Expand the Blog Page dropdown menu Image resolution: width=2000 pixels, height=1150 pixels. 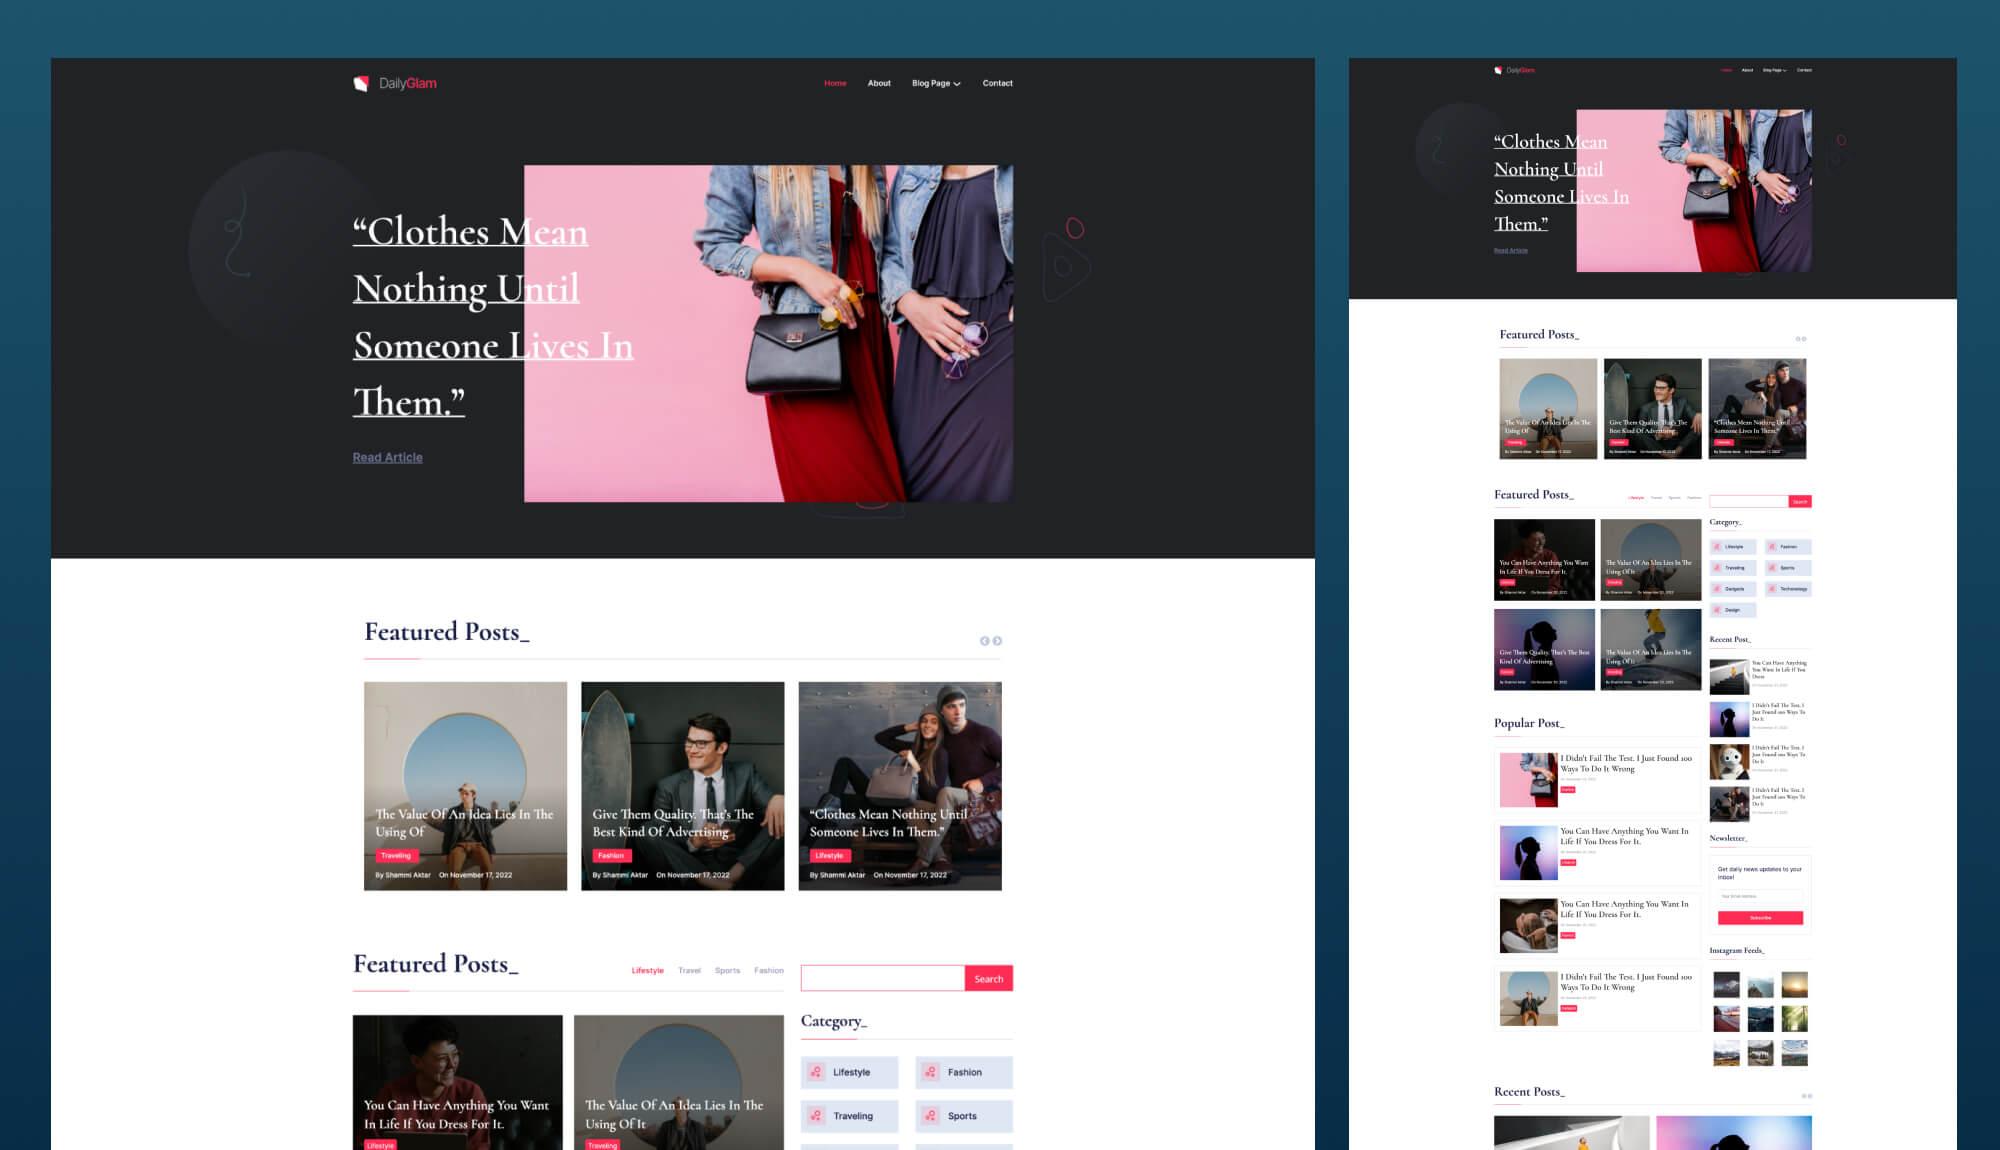(x=937, y=82)
